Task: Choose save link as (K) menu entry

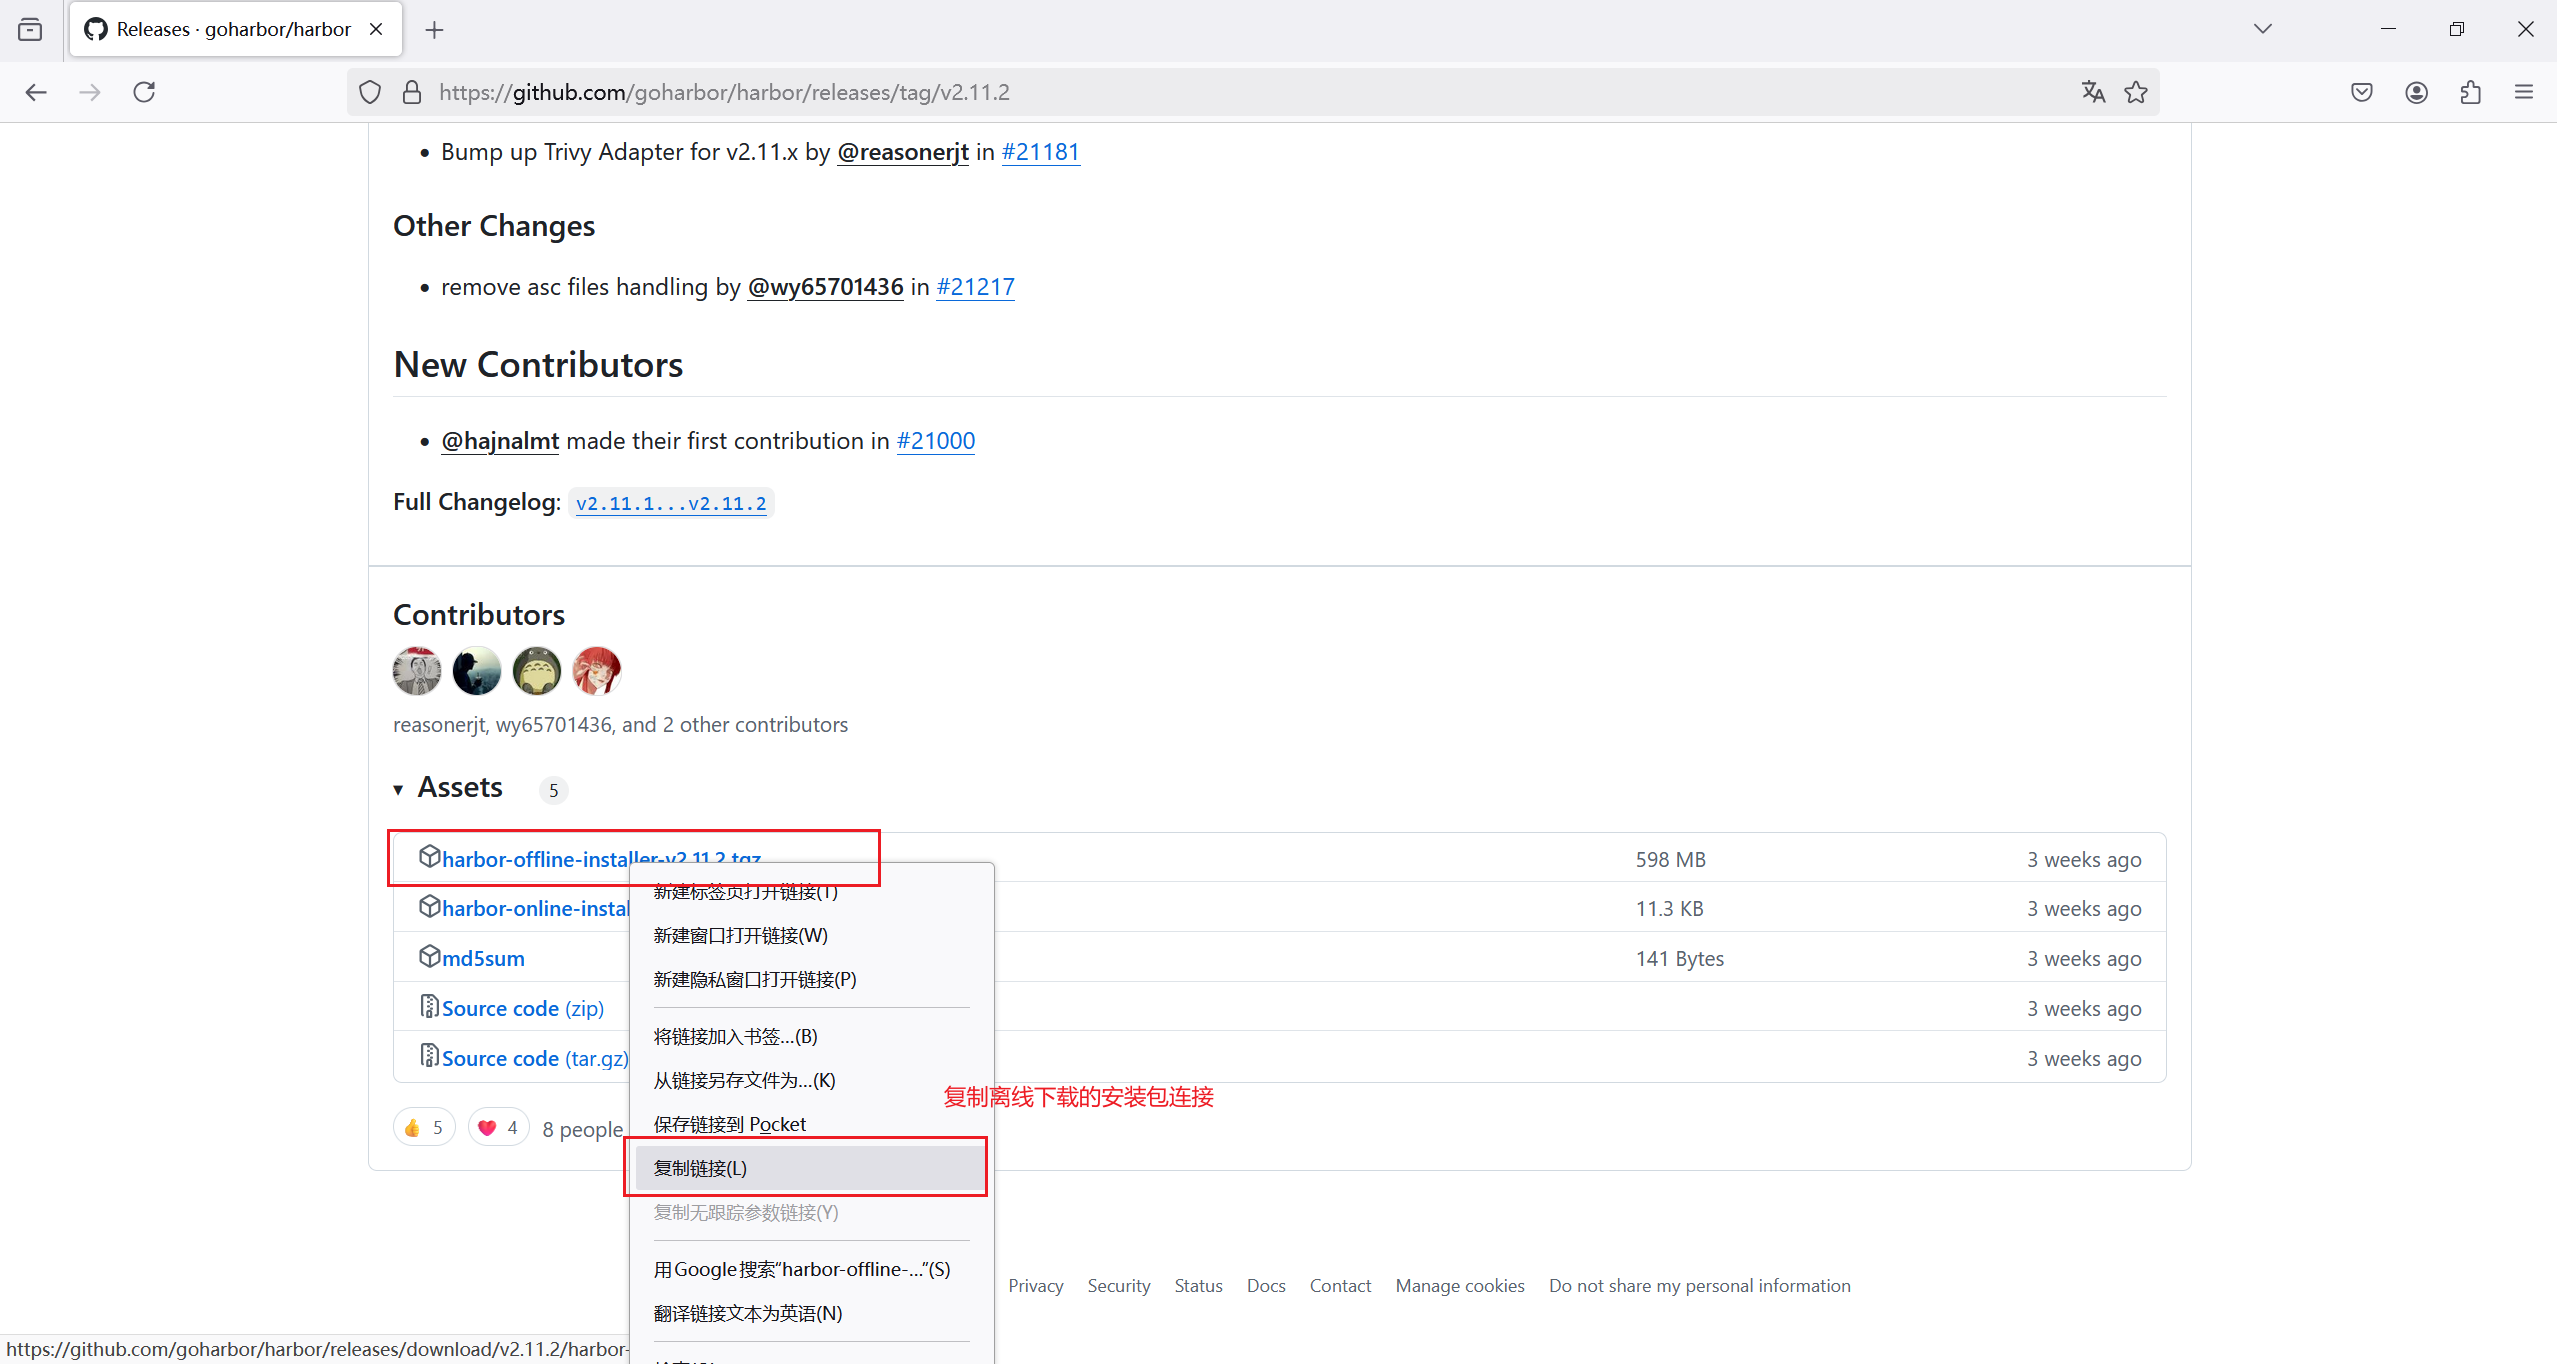Action: tap(811, 1080)
